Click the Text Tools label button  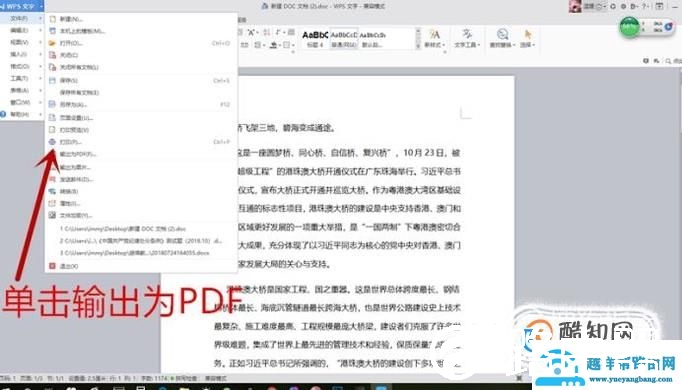coord(467,45)
